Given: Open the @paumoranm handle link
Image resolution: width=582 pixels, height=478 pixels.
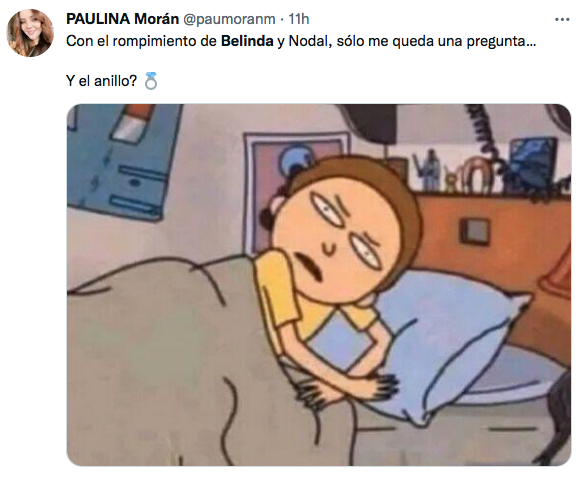Looking at the screenshot, I should pos(229,19).
